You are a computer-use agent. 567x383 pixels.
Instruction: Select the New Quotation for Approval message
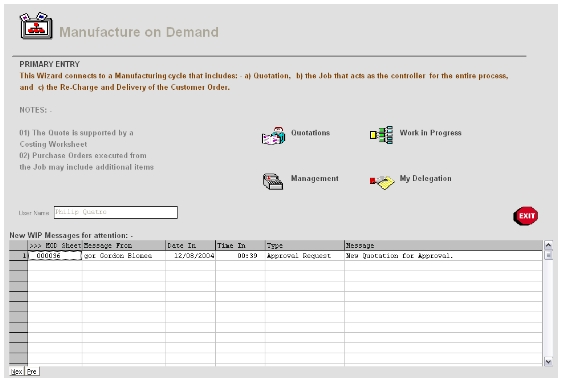[443, 256]
